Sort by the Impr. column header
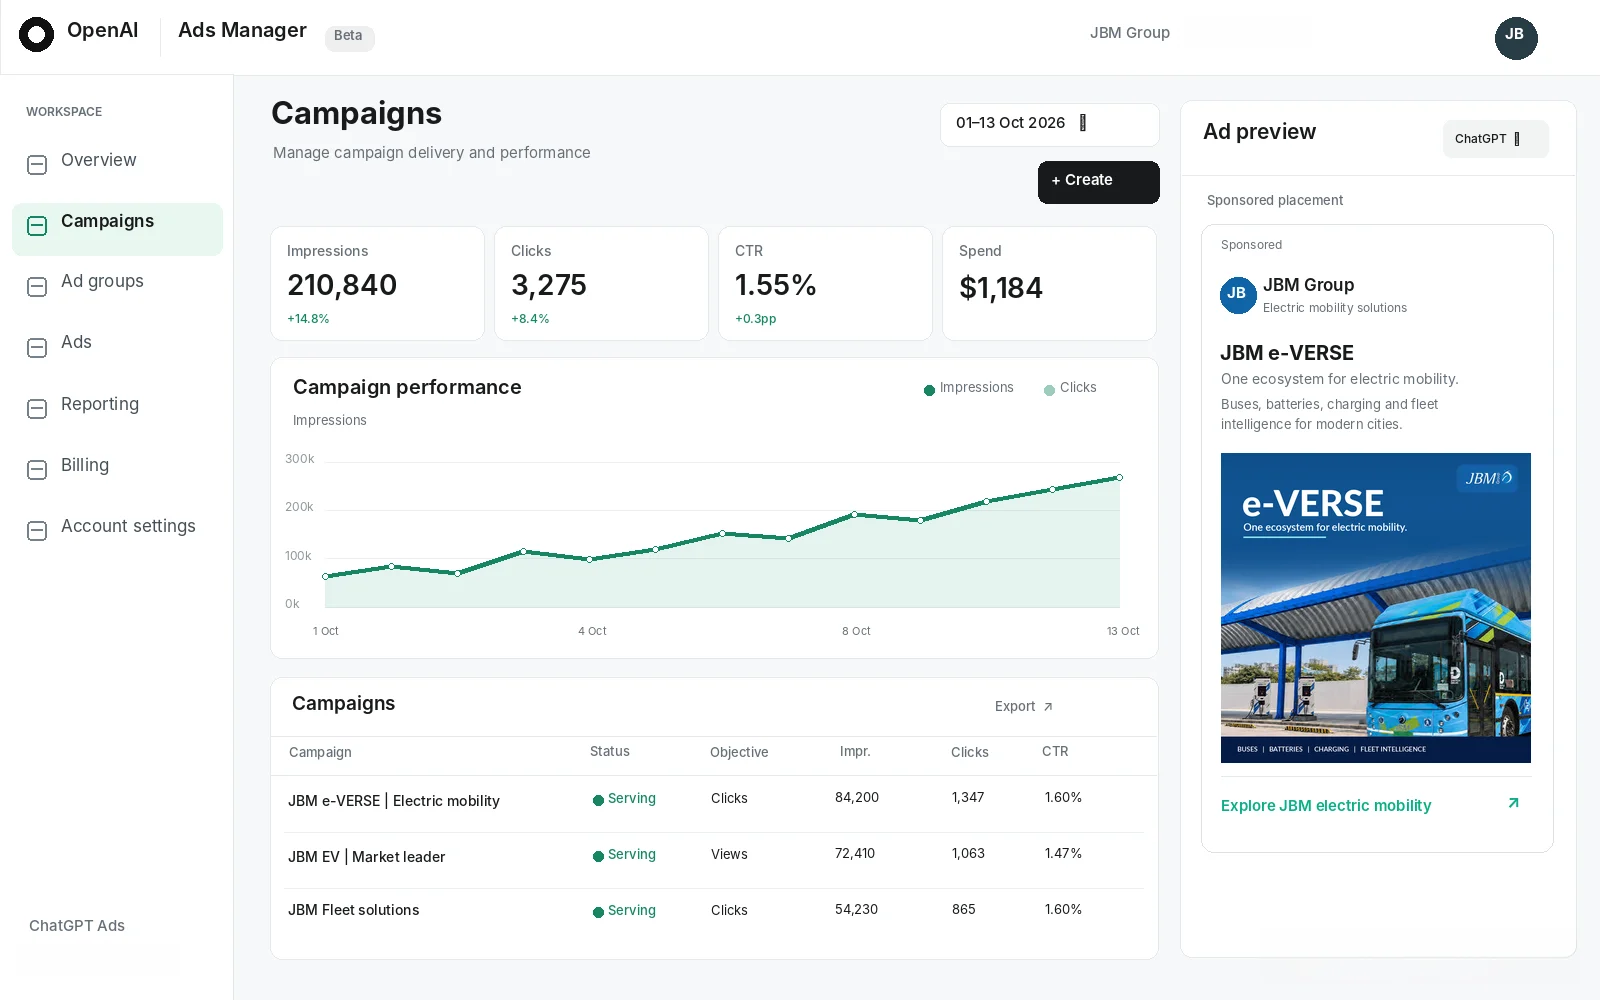 pos(855,751)
